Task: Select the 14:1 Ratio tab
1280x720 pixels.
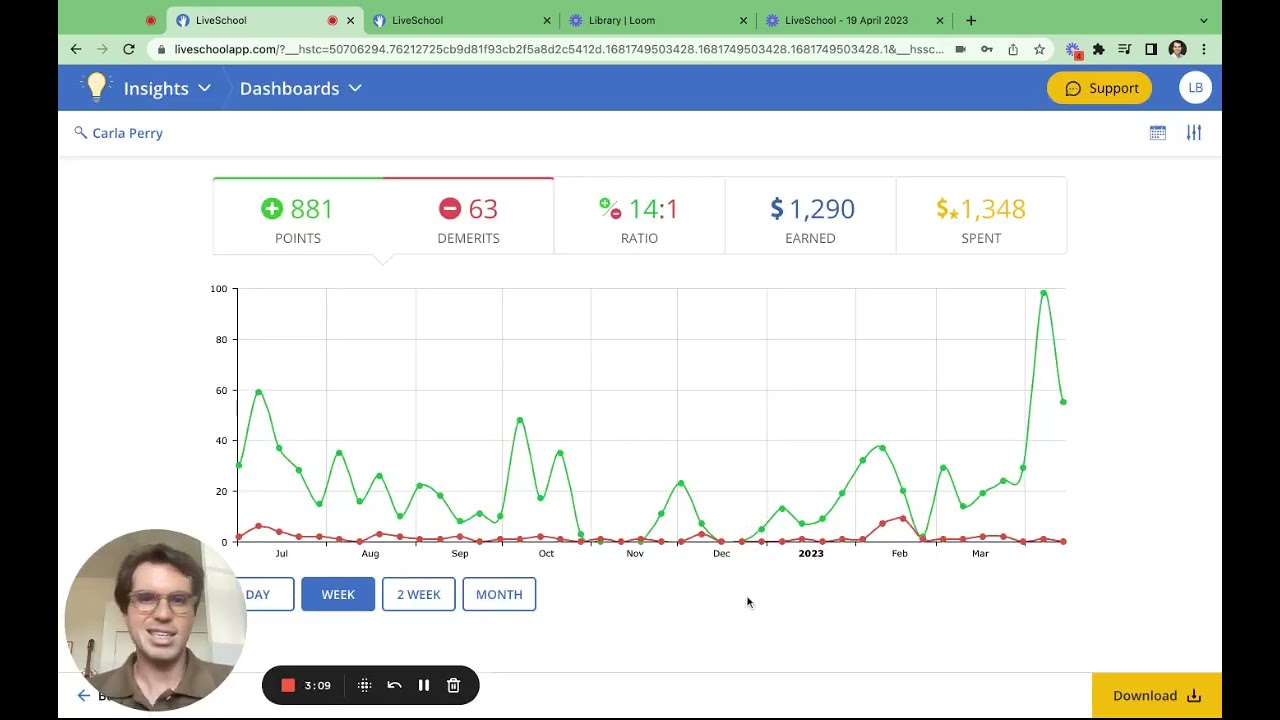Action: click(639, 217)
